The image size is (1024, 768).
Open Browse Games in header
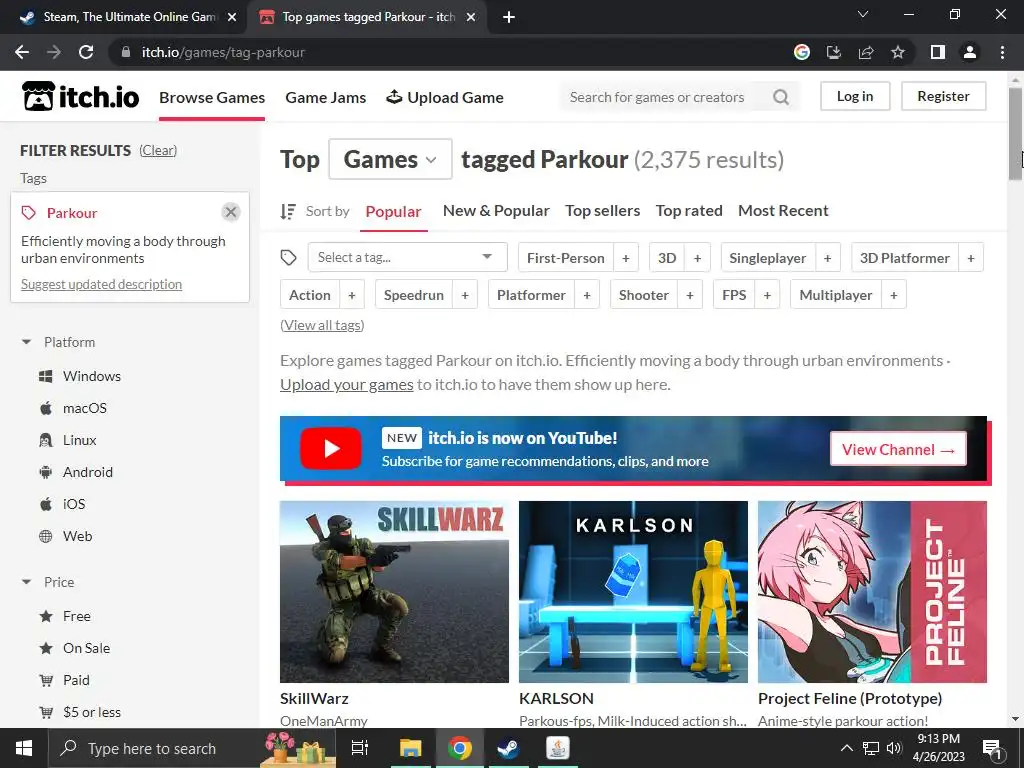click(x=212, y=97)
